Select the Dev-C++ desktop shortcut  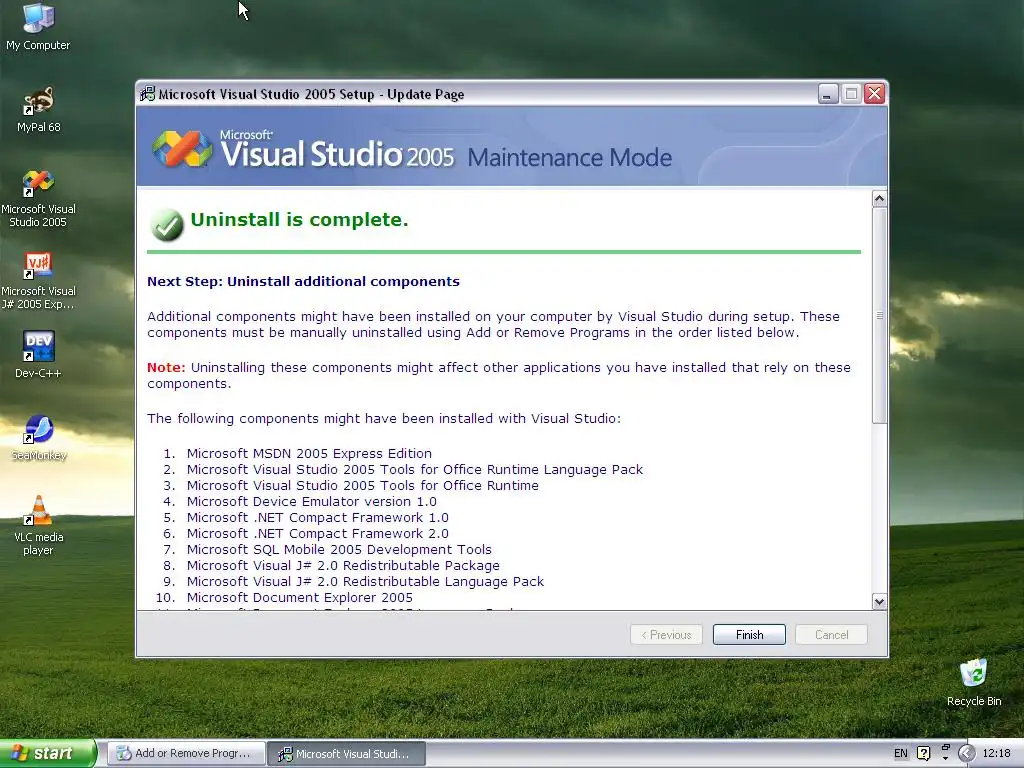click(39, 355)
